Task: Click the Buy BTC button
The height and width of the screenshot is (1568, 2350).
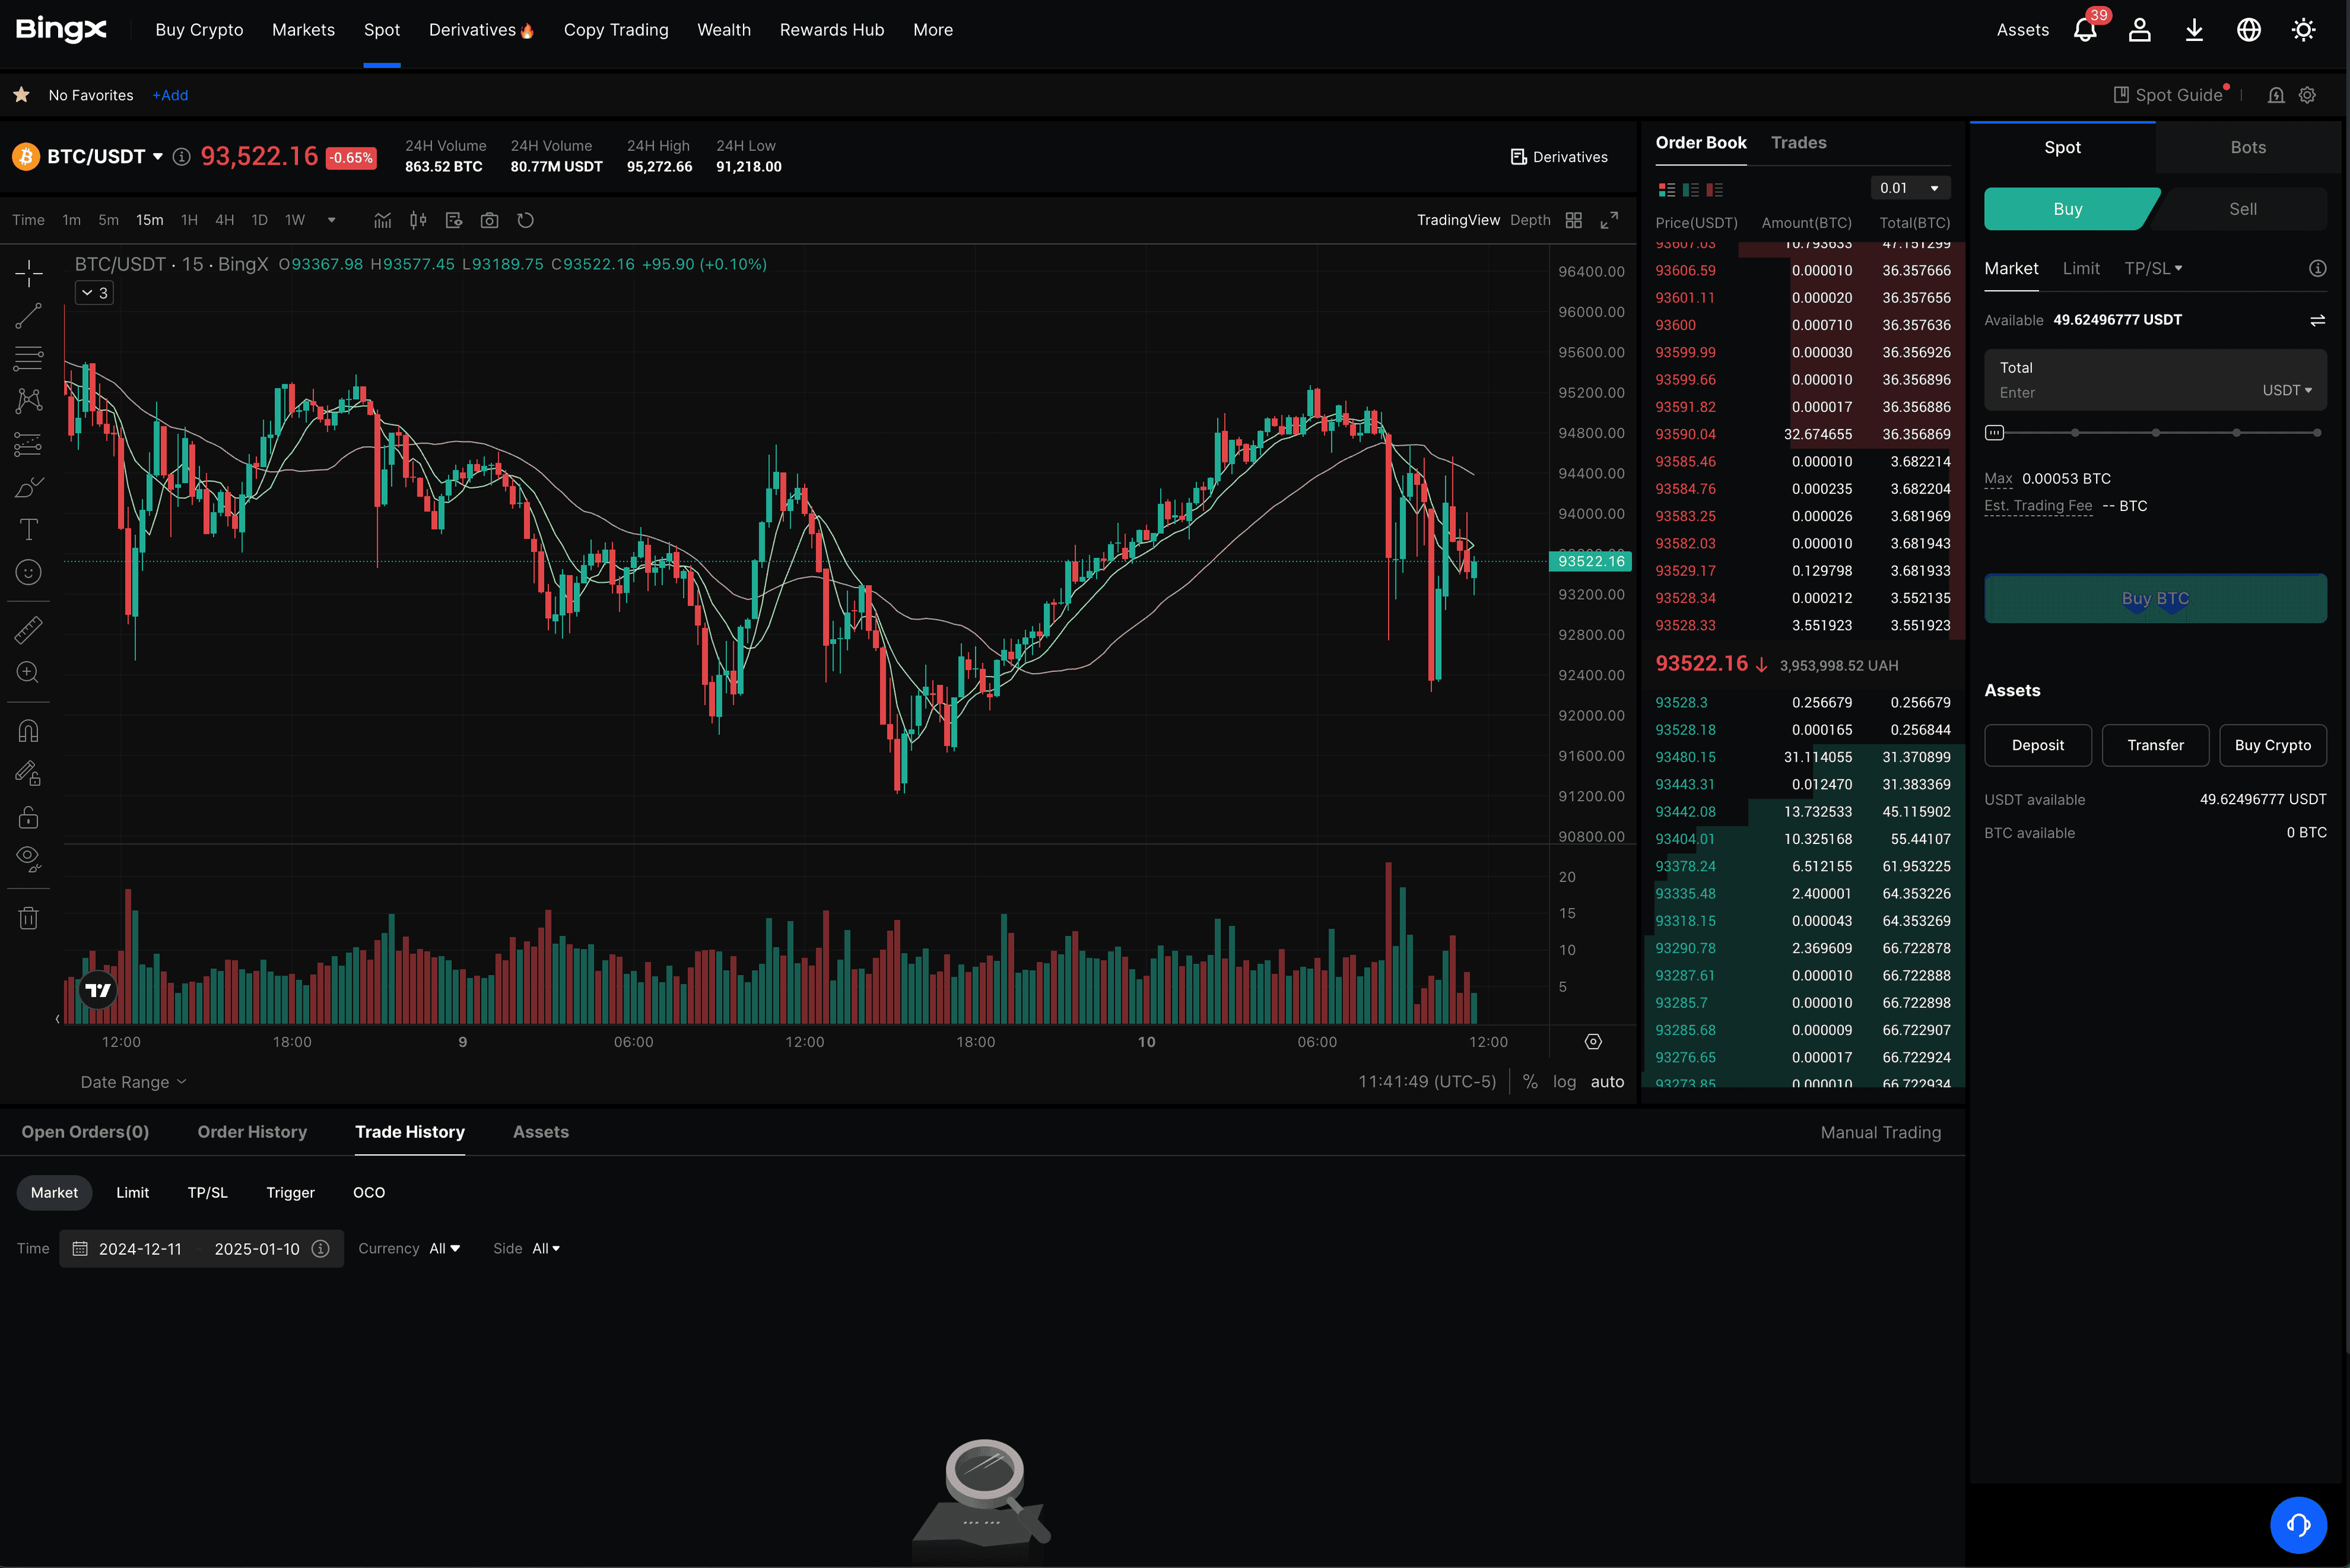Action: [x=2155, y=598]
